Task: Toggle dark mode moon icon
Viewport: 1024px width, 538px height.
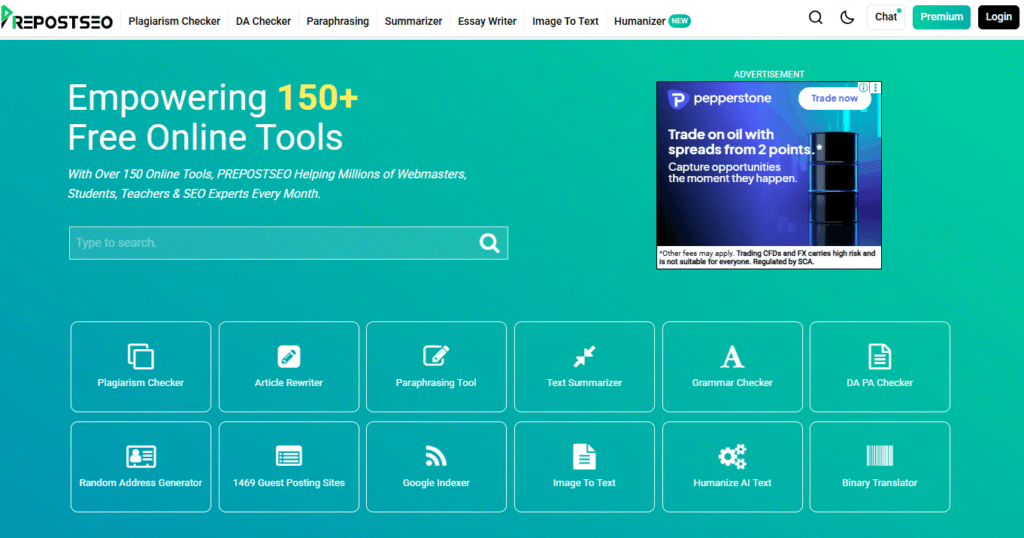Action: (847, 18)
